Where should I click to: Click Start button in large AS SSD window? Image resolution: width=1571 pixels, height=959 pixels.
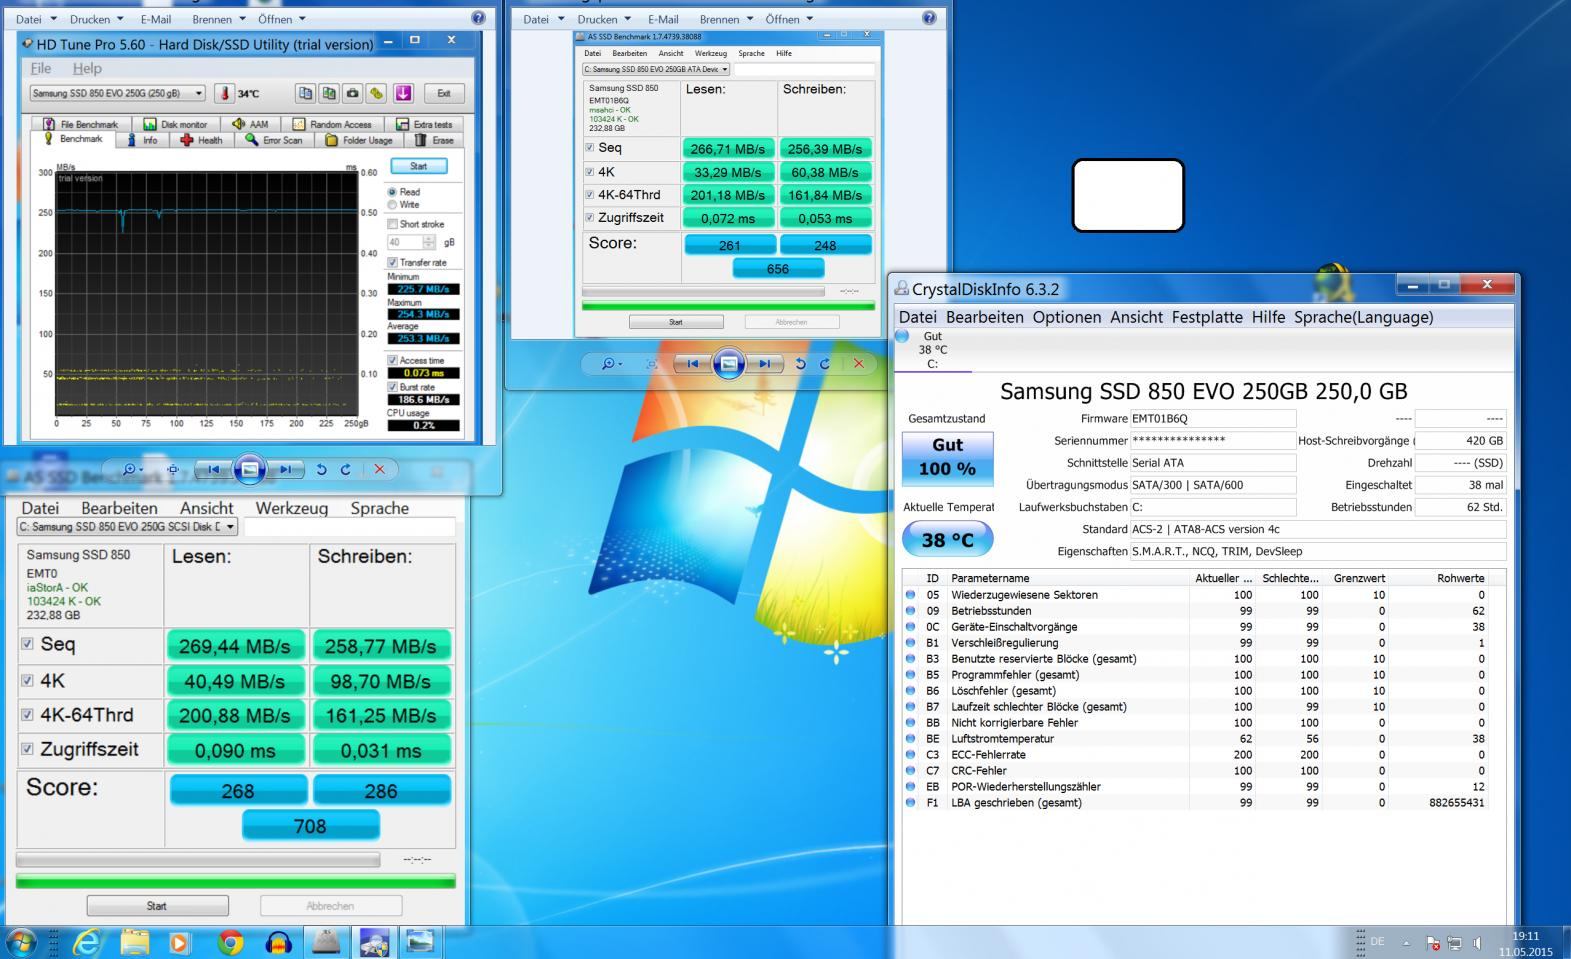point(157,906)
